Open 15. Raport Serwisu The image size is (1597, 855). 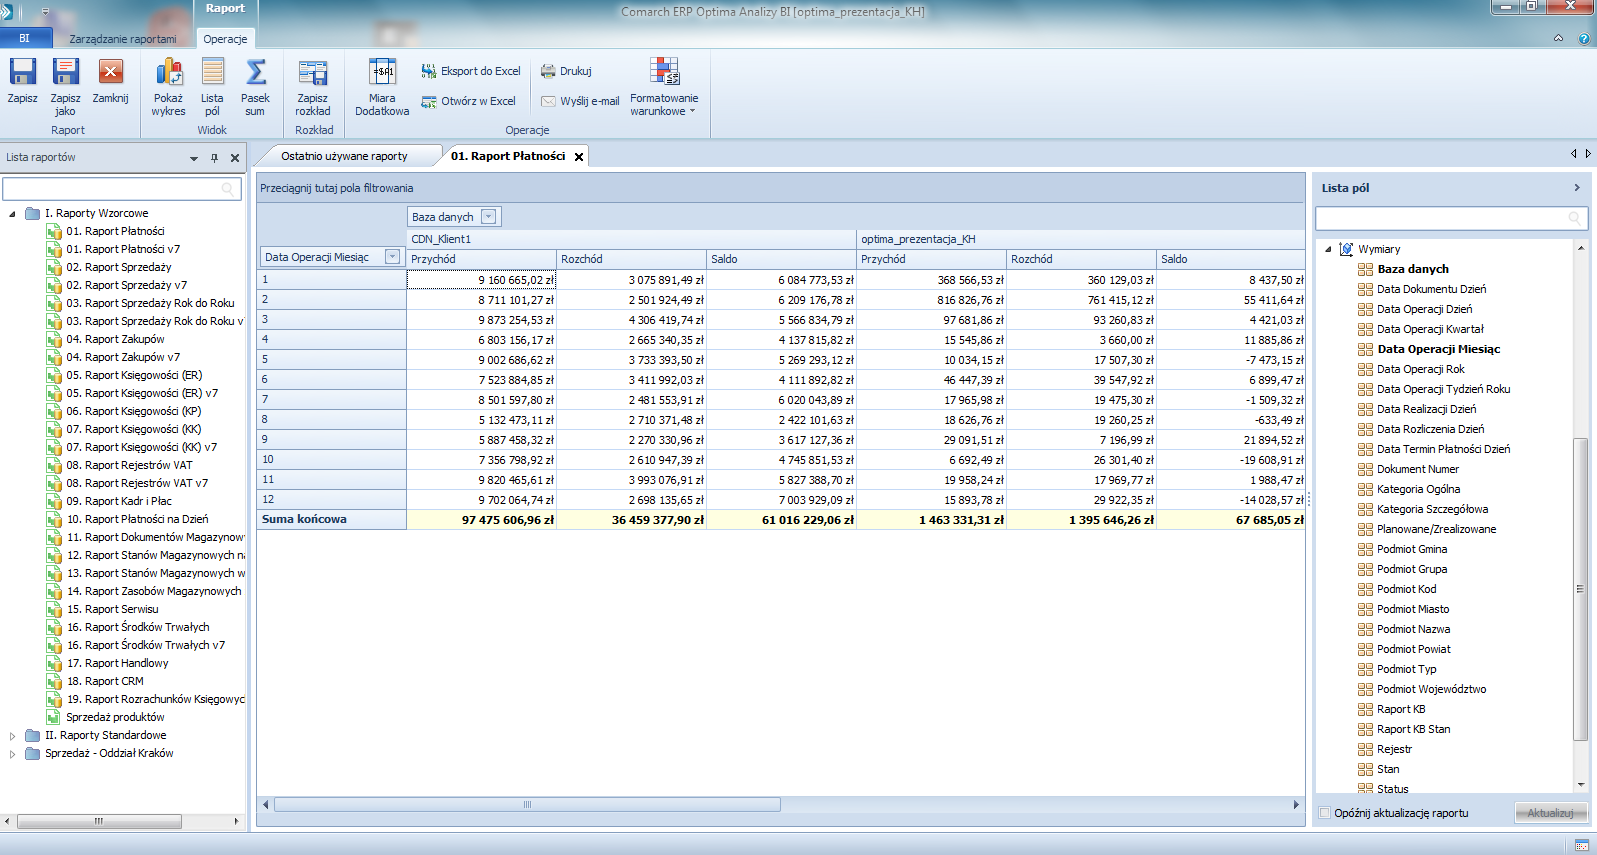pyautogui.click(x=112, y=609)
